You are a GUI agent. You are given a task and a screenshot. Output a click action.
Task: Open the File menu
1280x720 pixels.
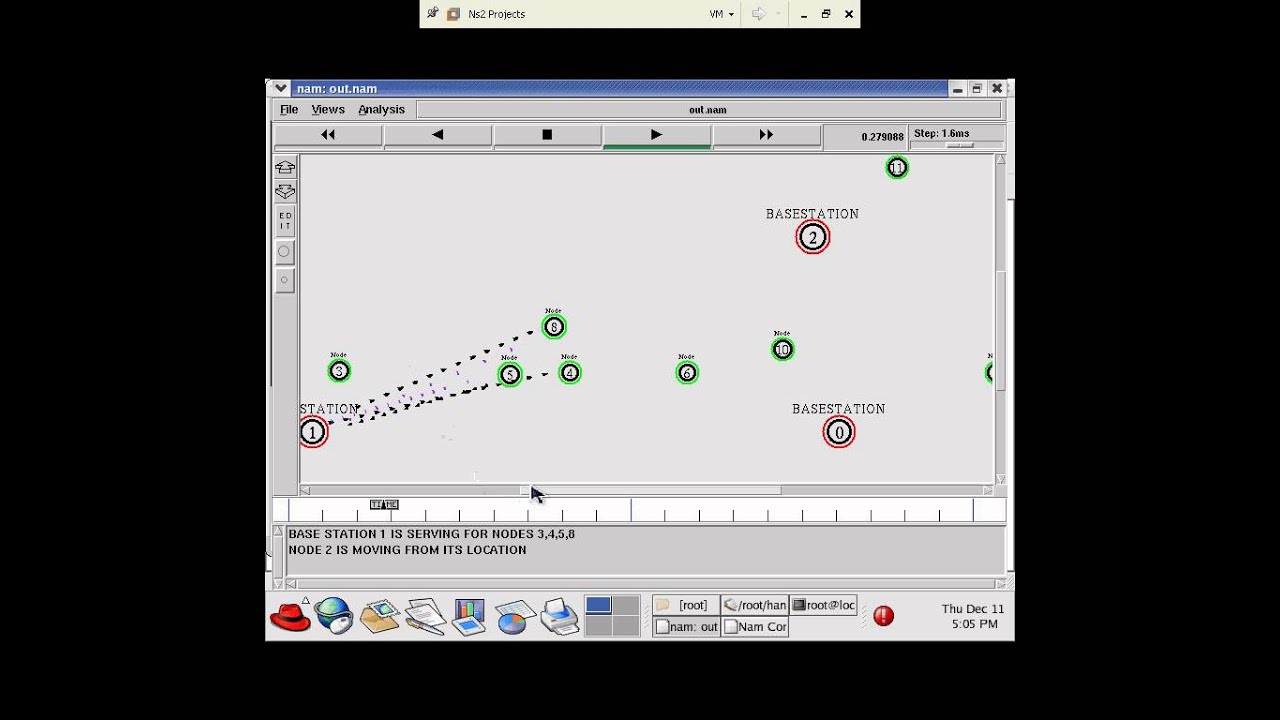[289, 110]
